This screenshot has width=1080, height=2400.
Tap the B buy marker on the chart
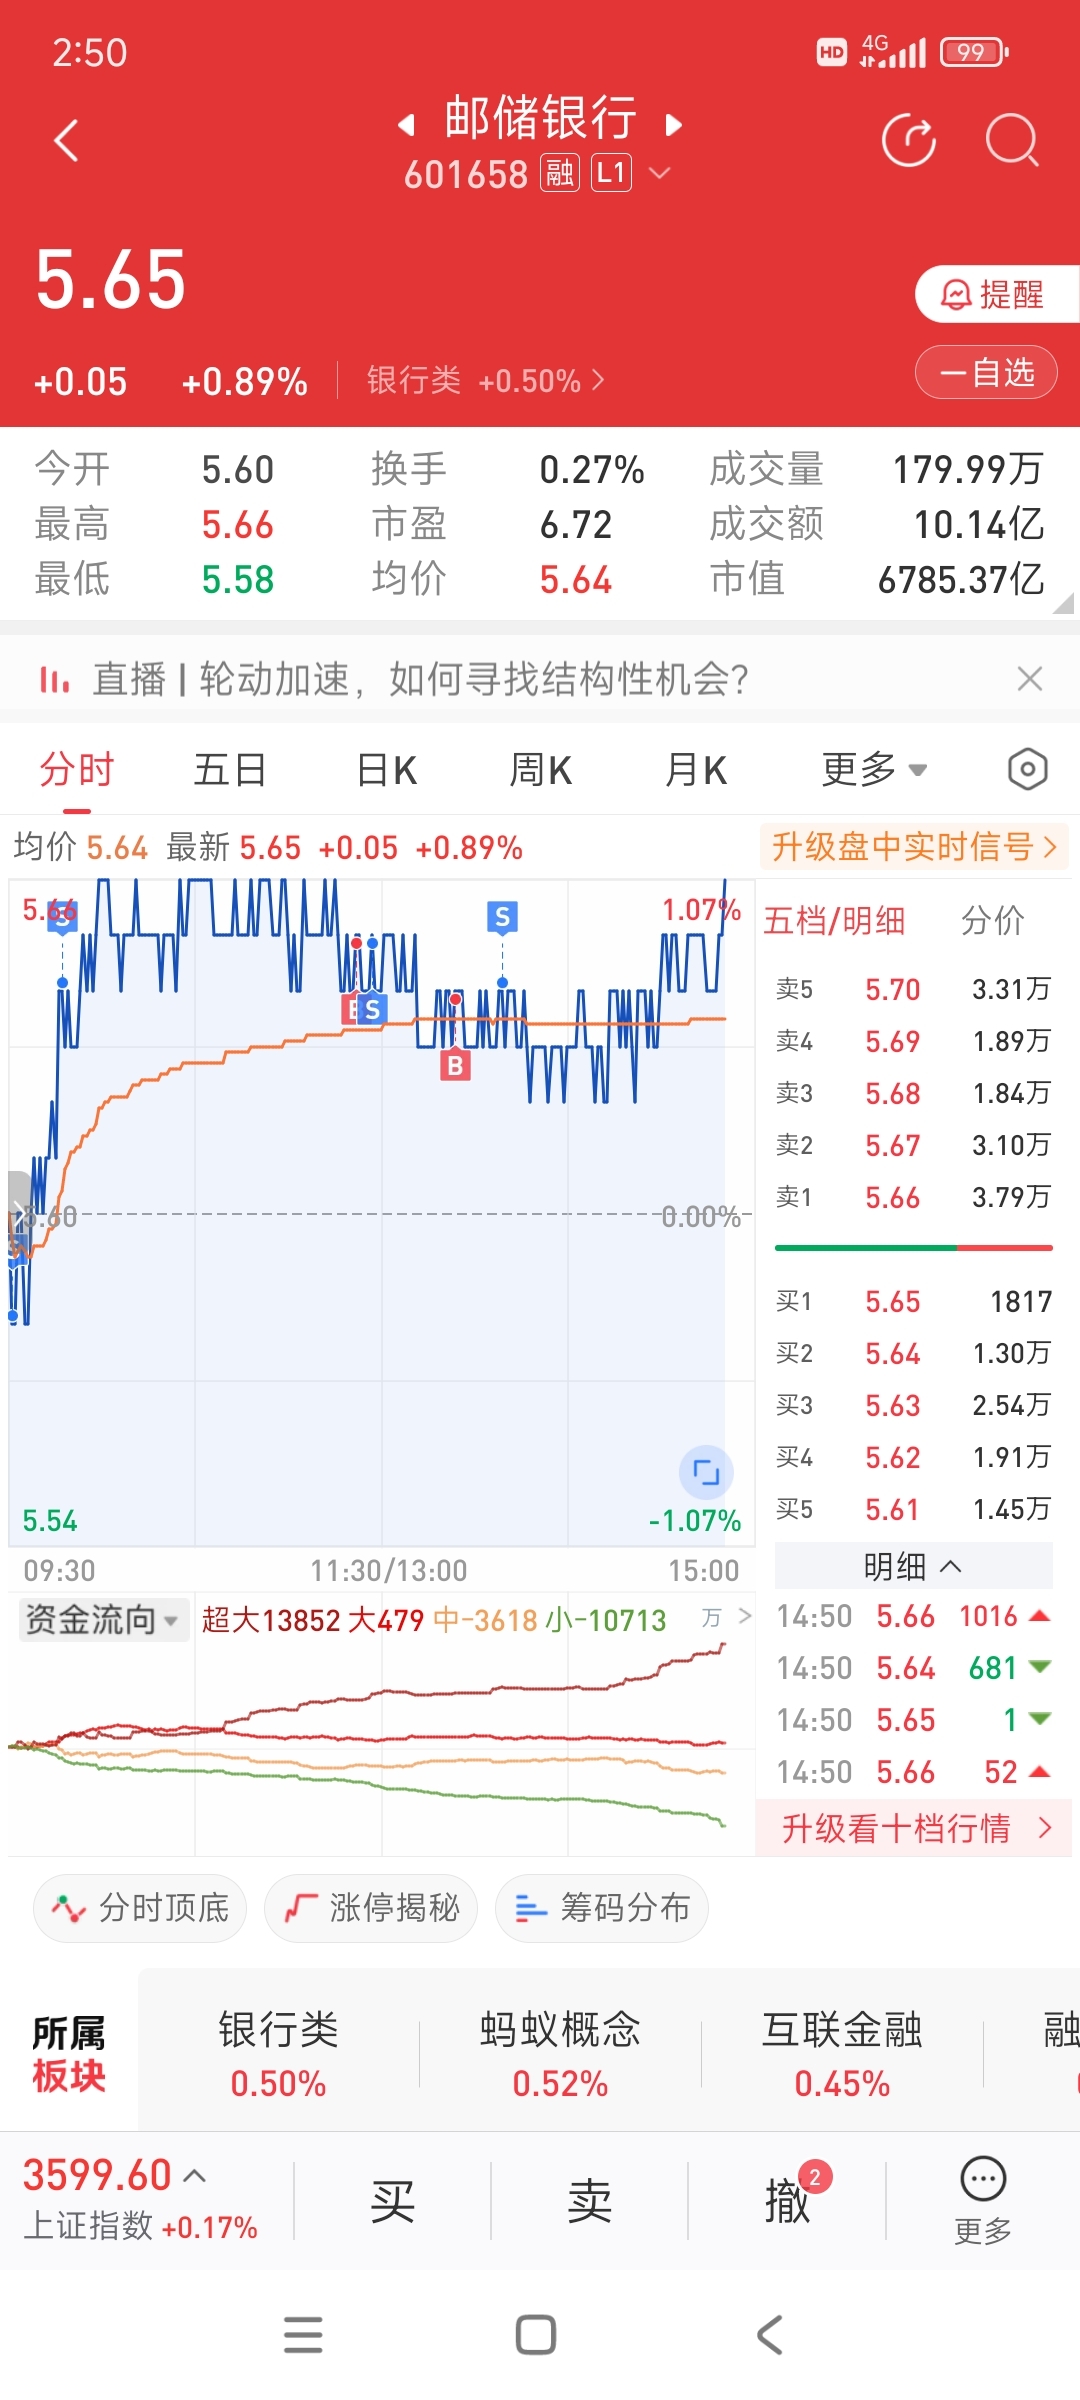pyautogui.click(x=455, y=1066)
